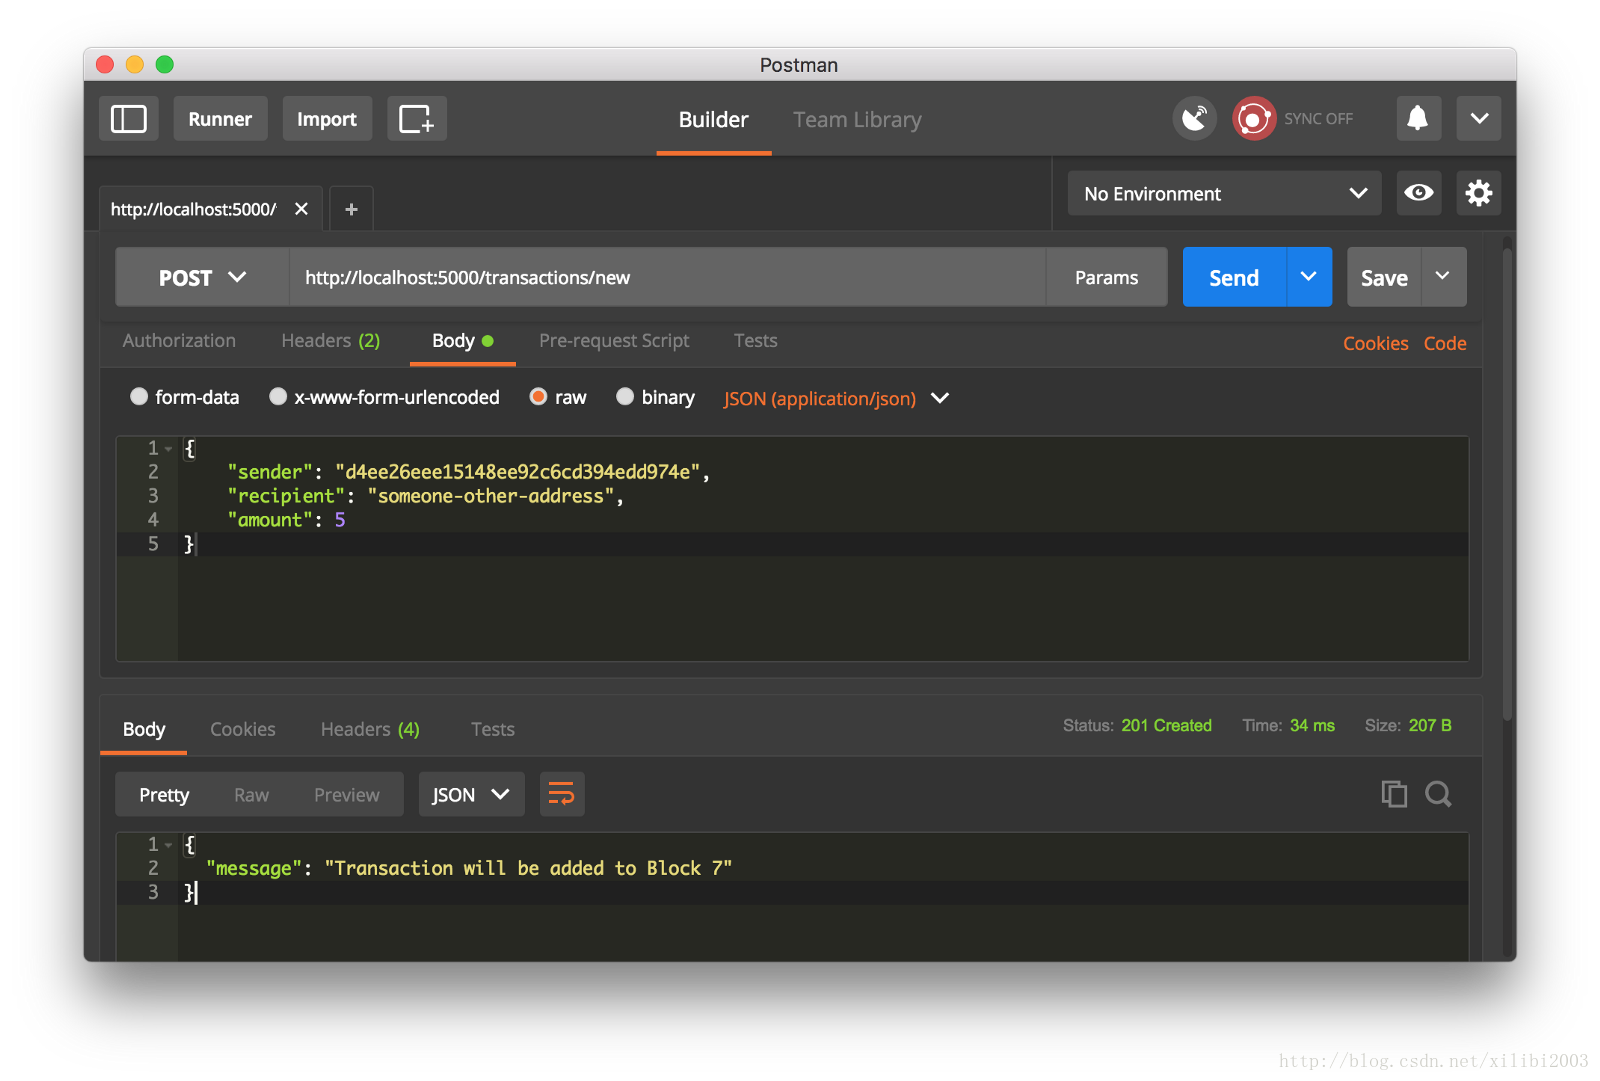Open the response Body tab
The height and width of the screenshot is (1081, 1600).
143,730
